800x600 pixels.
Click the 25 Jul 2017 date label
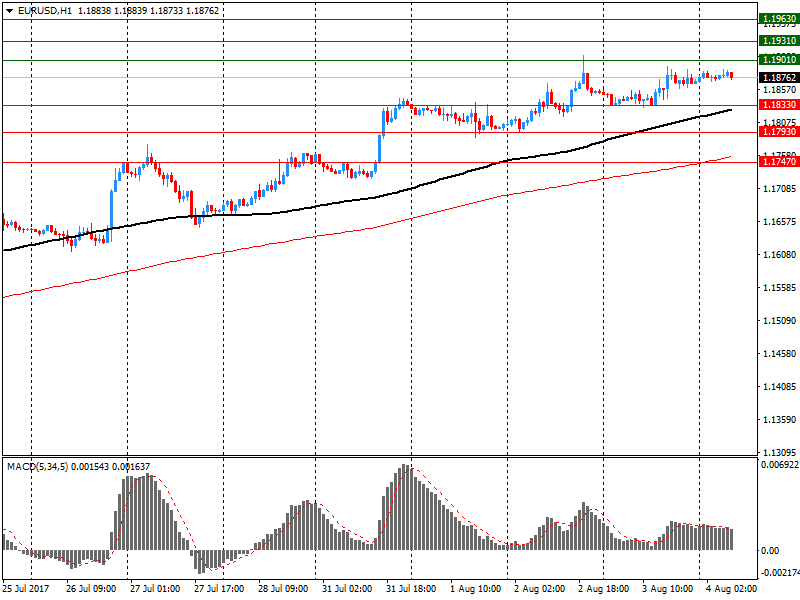tap(26, 589)
